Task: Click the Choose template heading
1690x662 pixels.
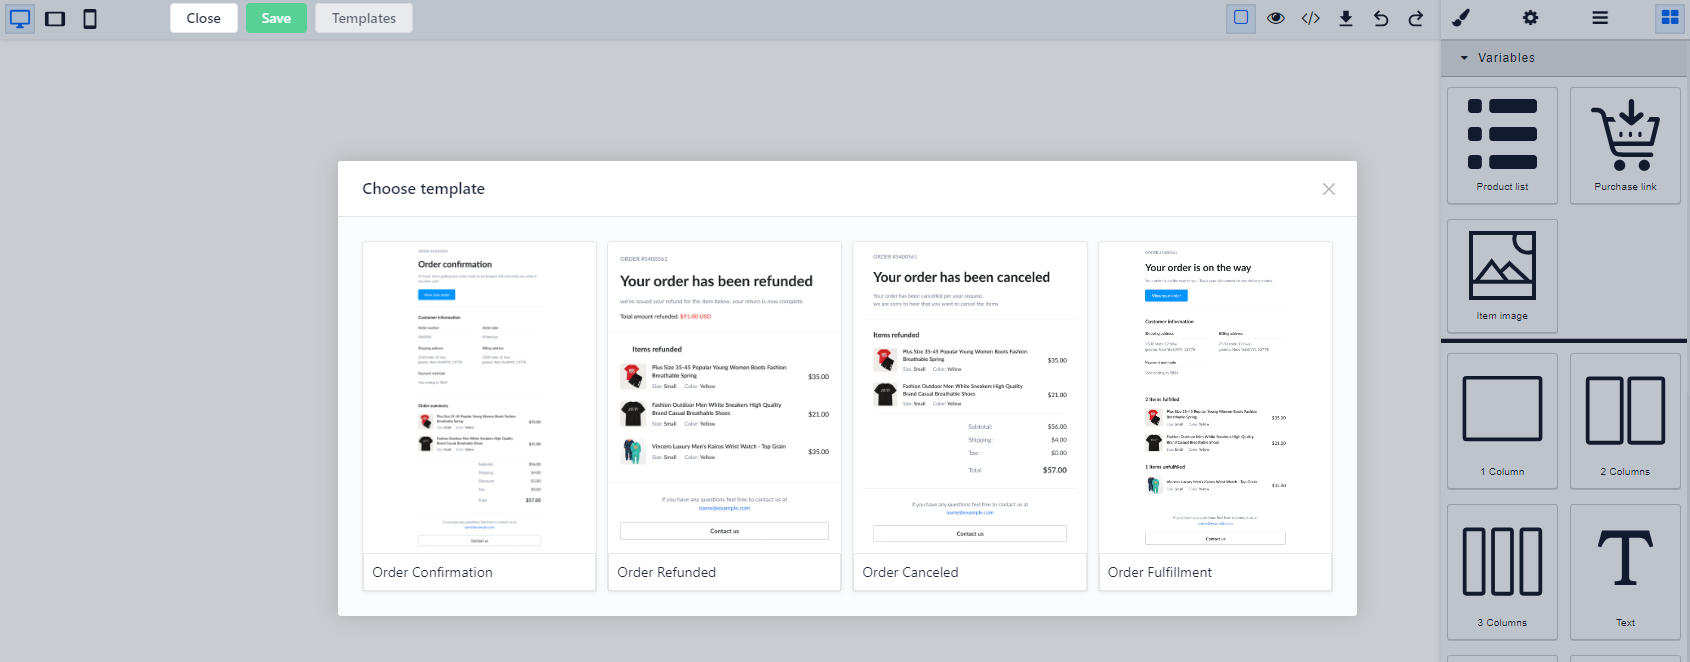Action: point(423,189)
